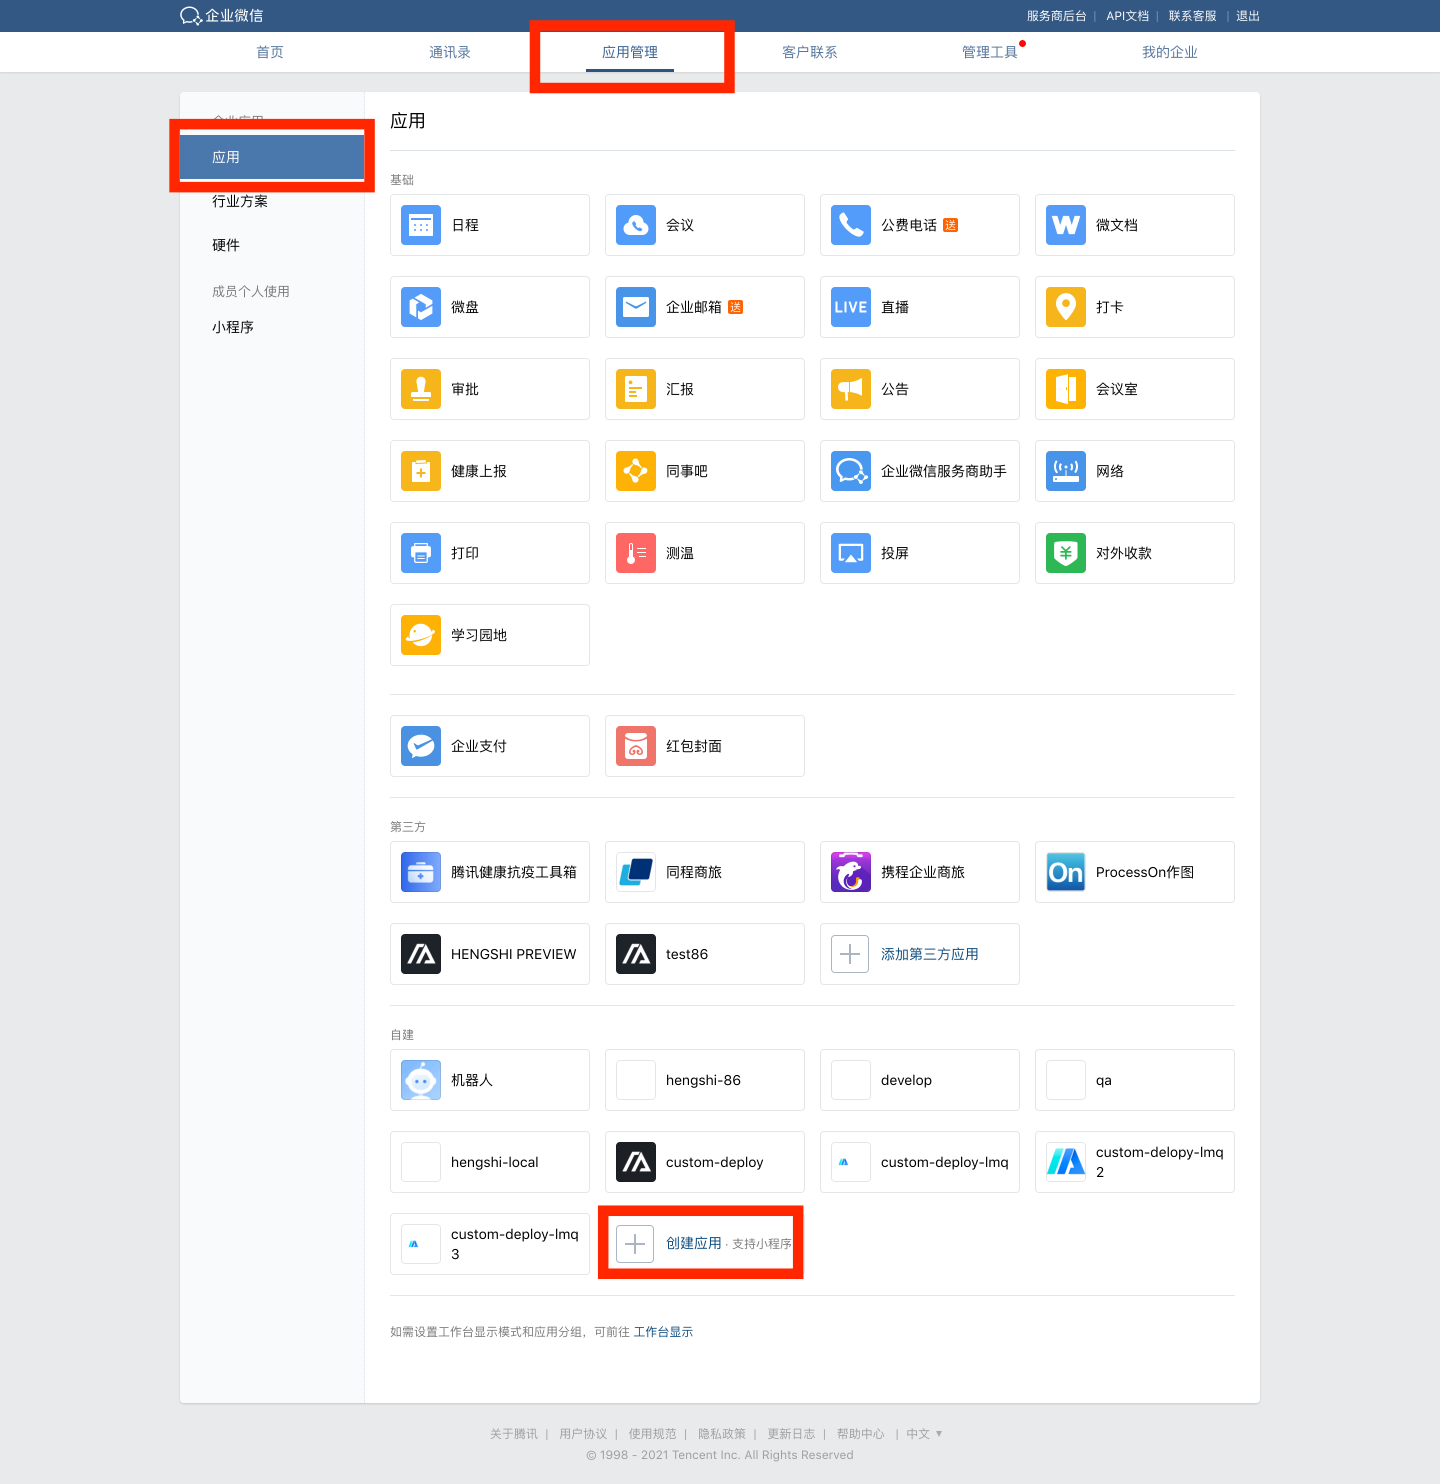
Task: Open the 公费电话 phone icon
Action: pos(851,225)
